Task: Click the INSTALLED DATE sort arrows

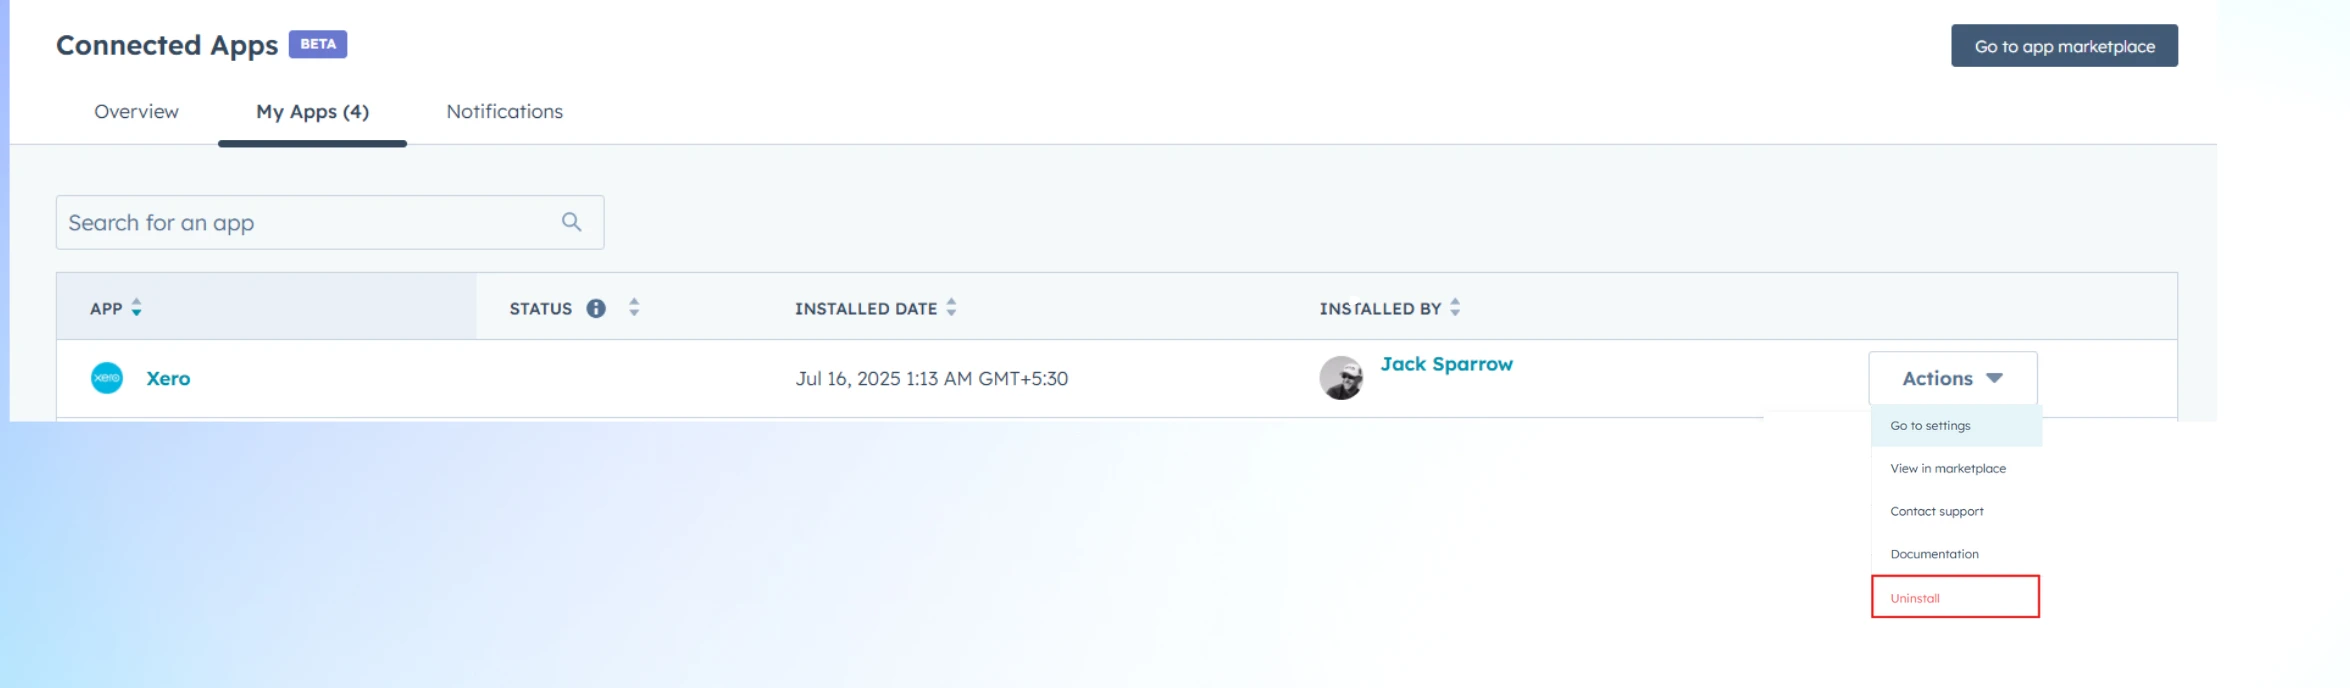Action: tap(951, 308)
